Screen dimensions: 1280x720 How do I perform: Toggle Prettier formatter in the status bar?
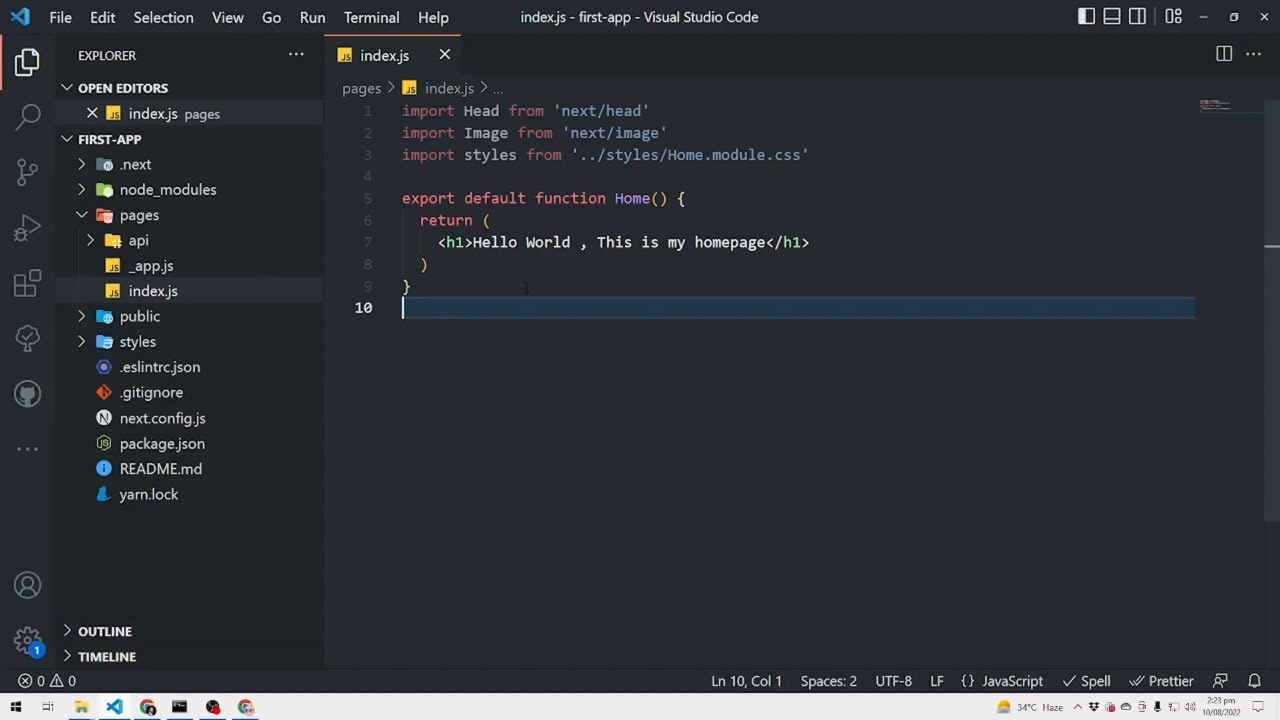coord(1162,681)
